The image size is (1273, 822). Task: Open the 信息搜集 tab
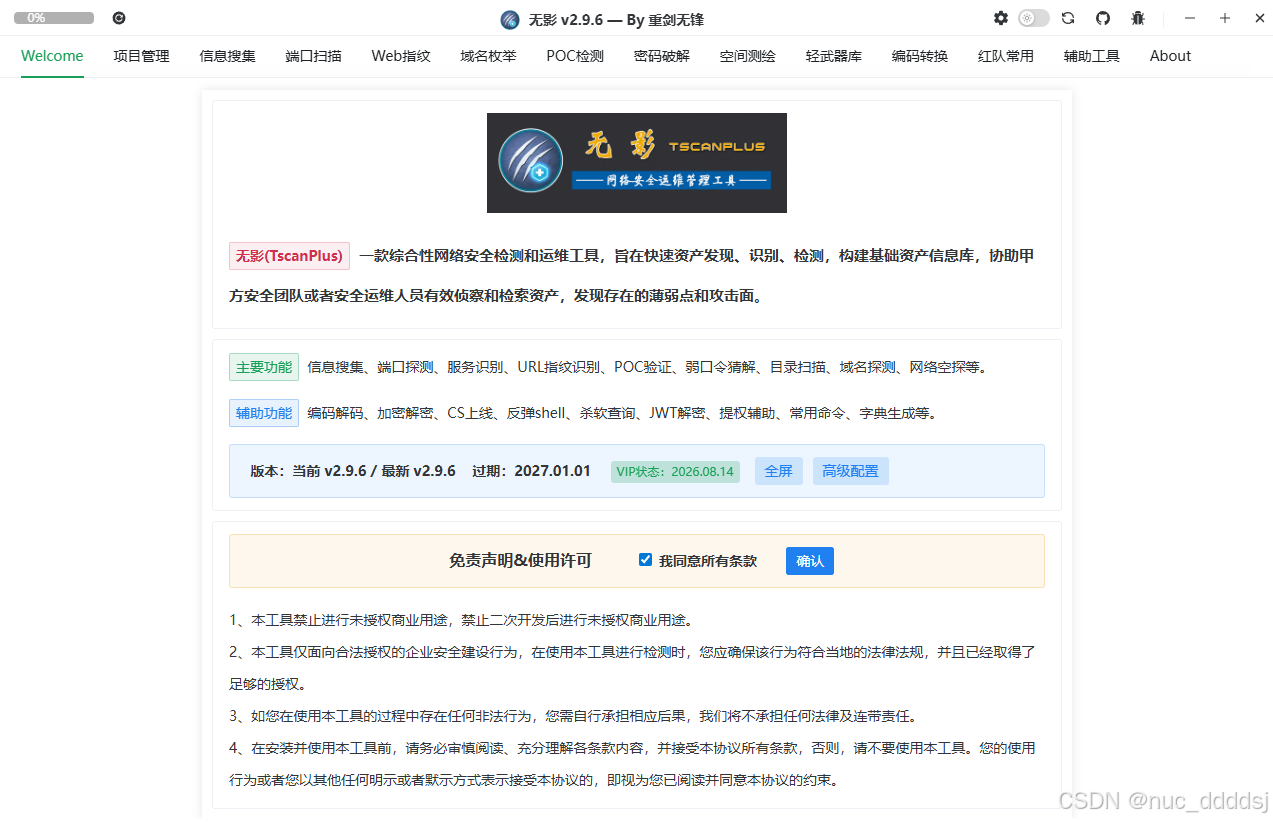click(x=228, y=56)
